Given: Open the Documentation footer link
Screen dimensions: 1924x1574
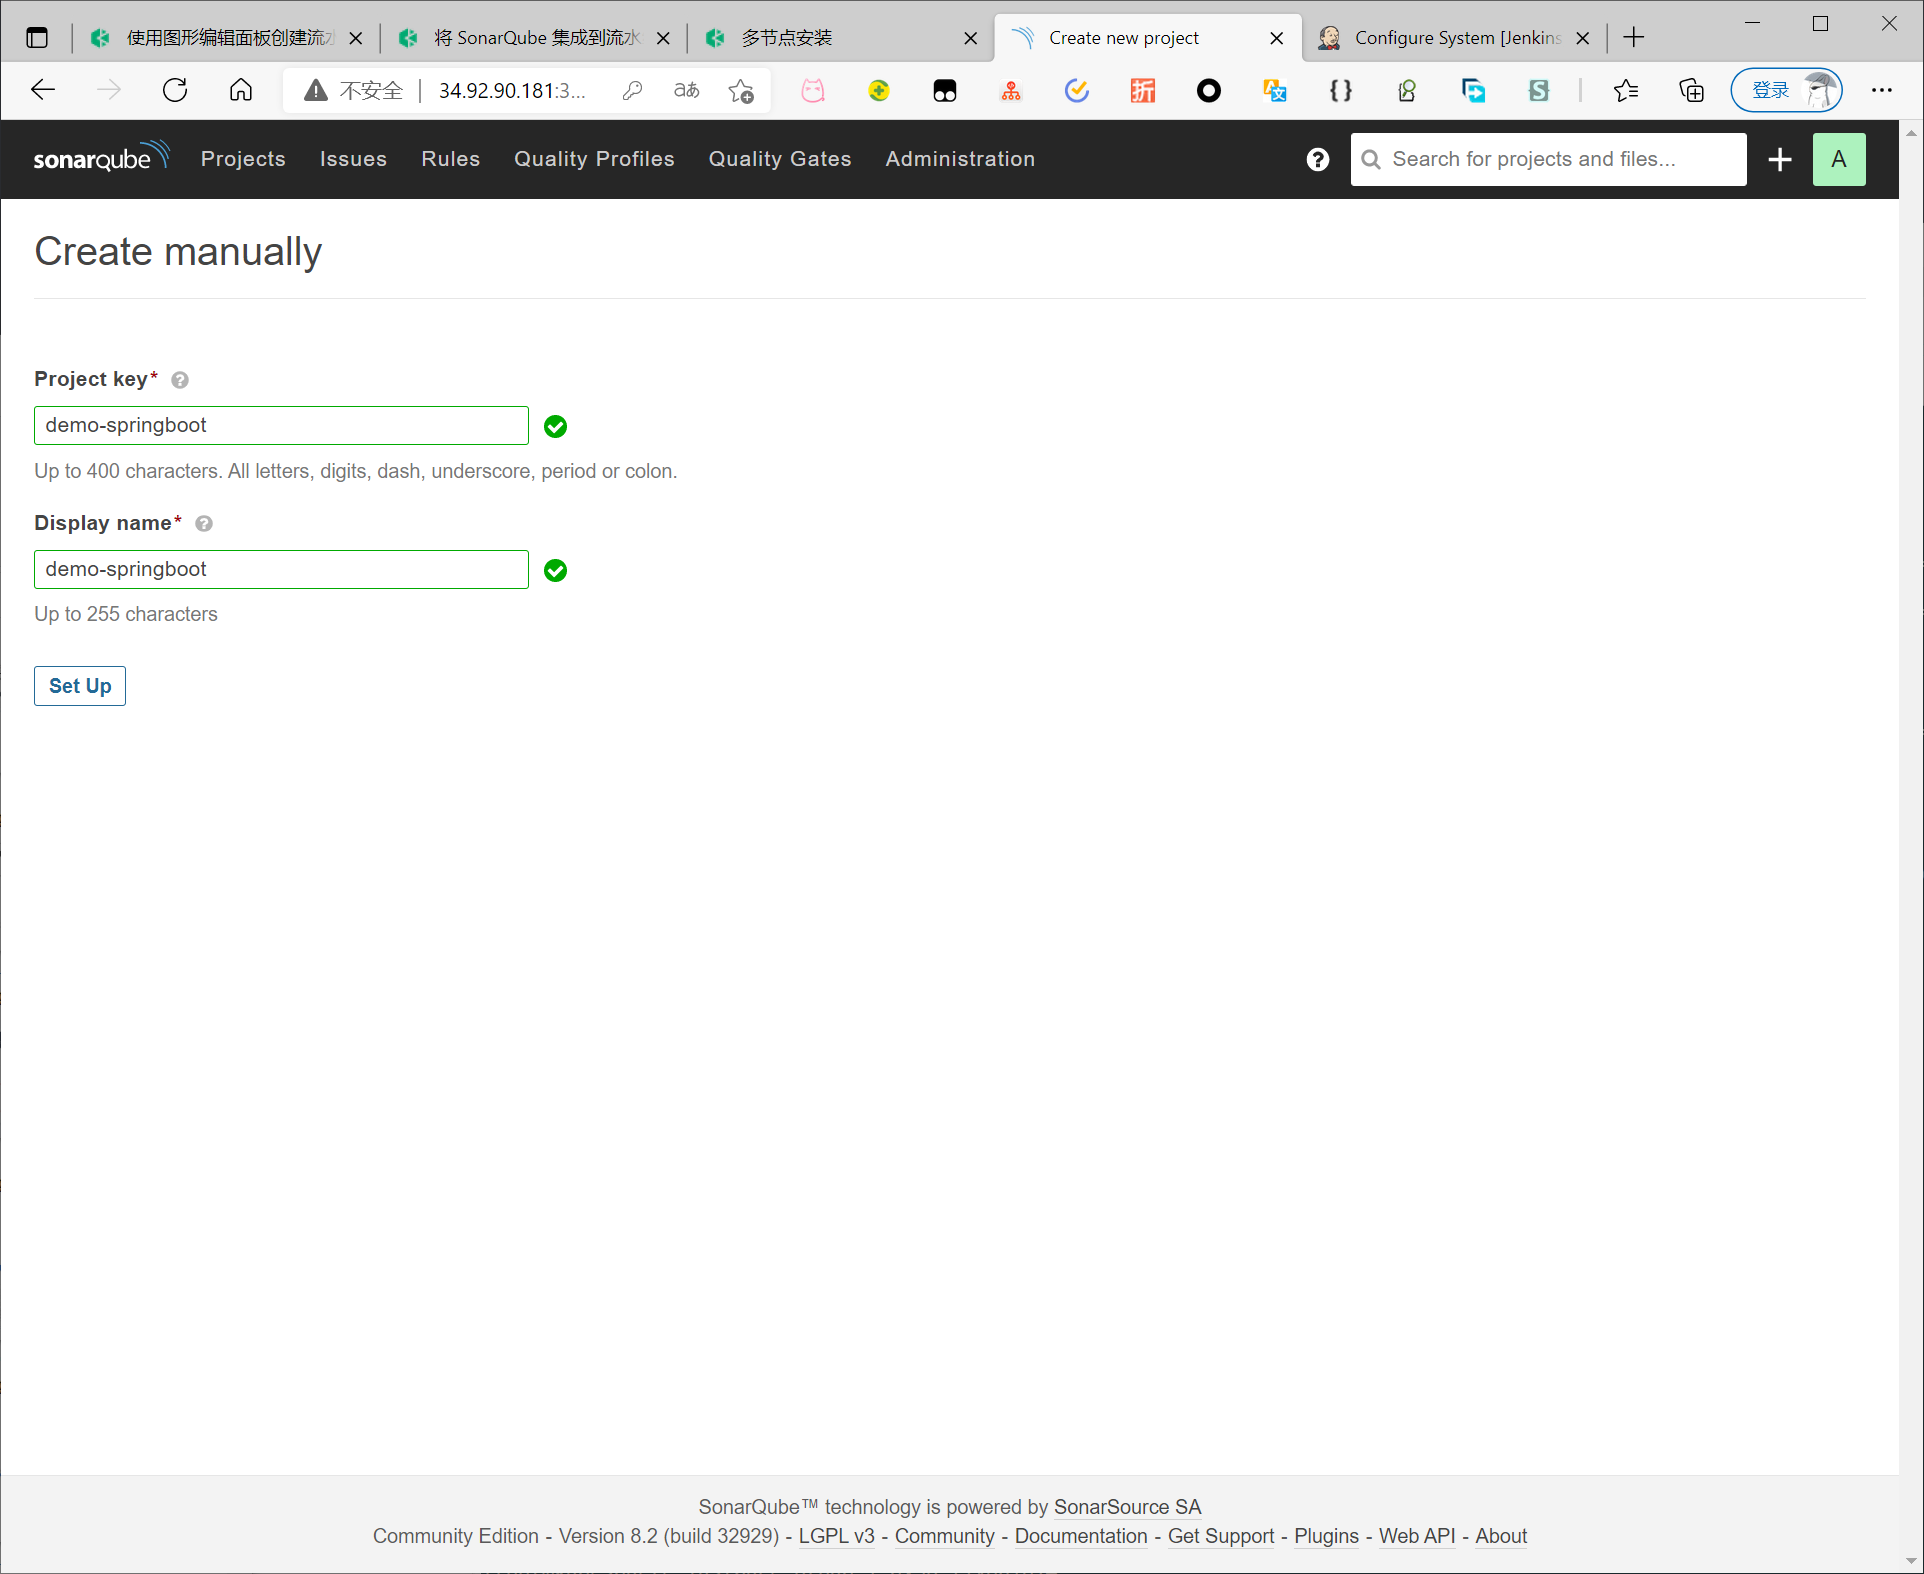Looking at the screenshot, I should pyautogui.click(x=1080, y=1536).
